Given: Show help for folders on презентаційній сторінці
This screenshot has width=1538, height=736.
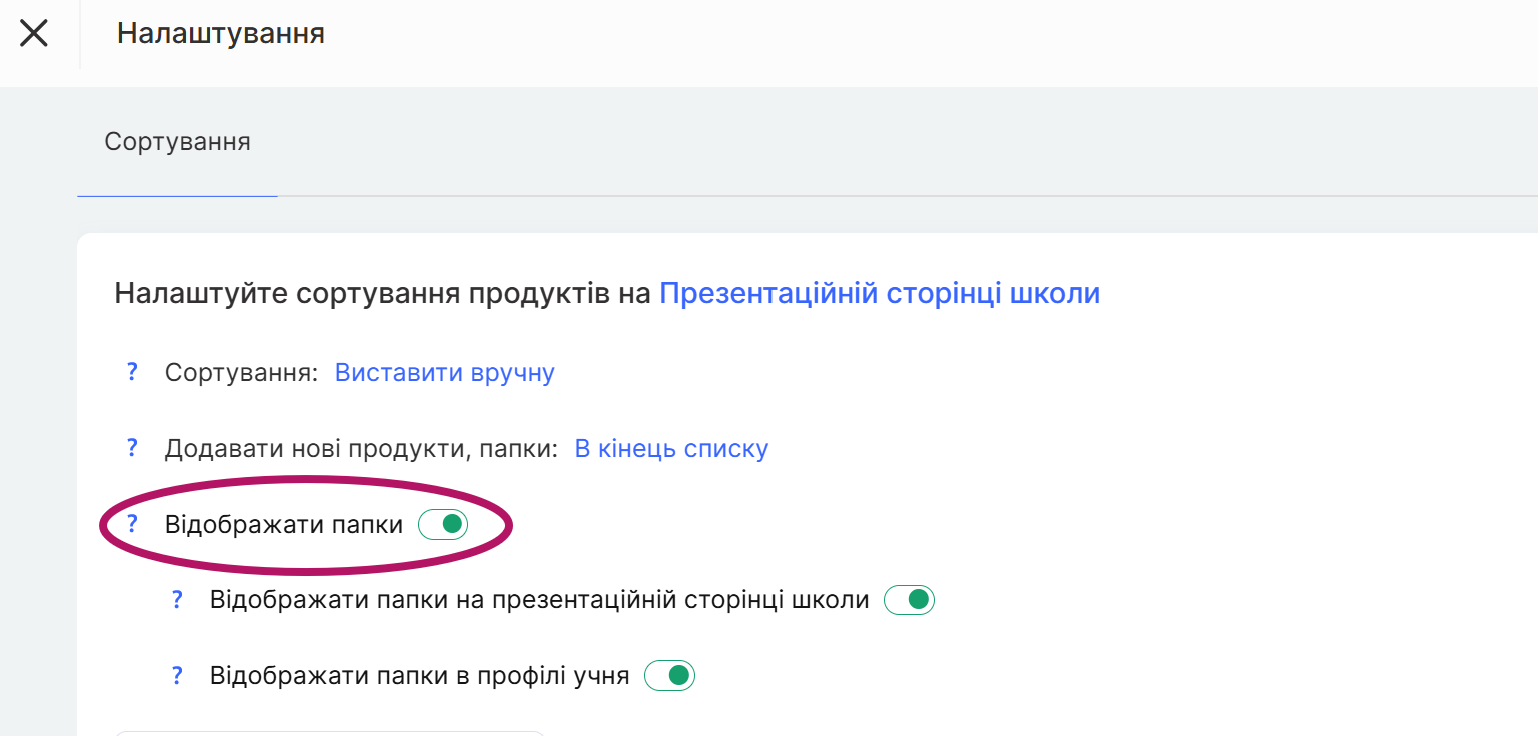Looking at the screenshot, I should (177, 600).
